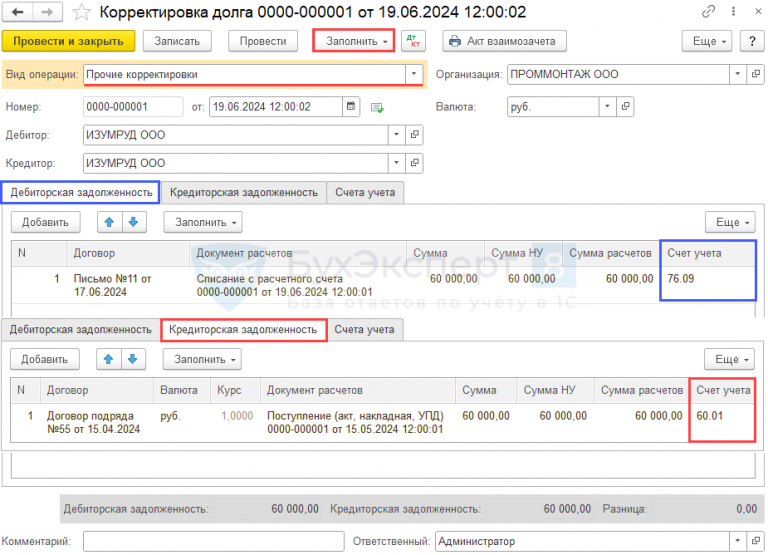Click into the Комментарий field
This screenshot has width=768, height=555.
tap(214, 541)
